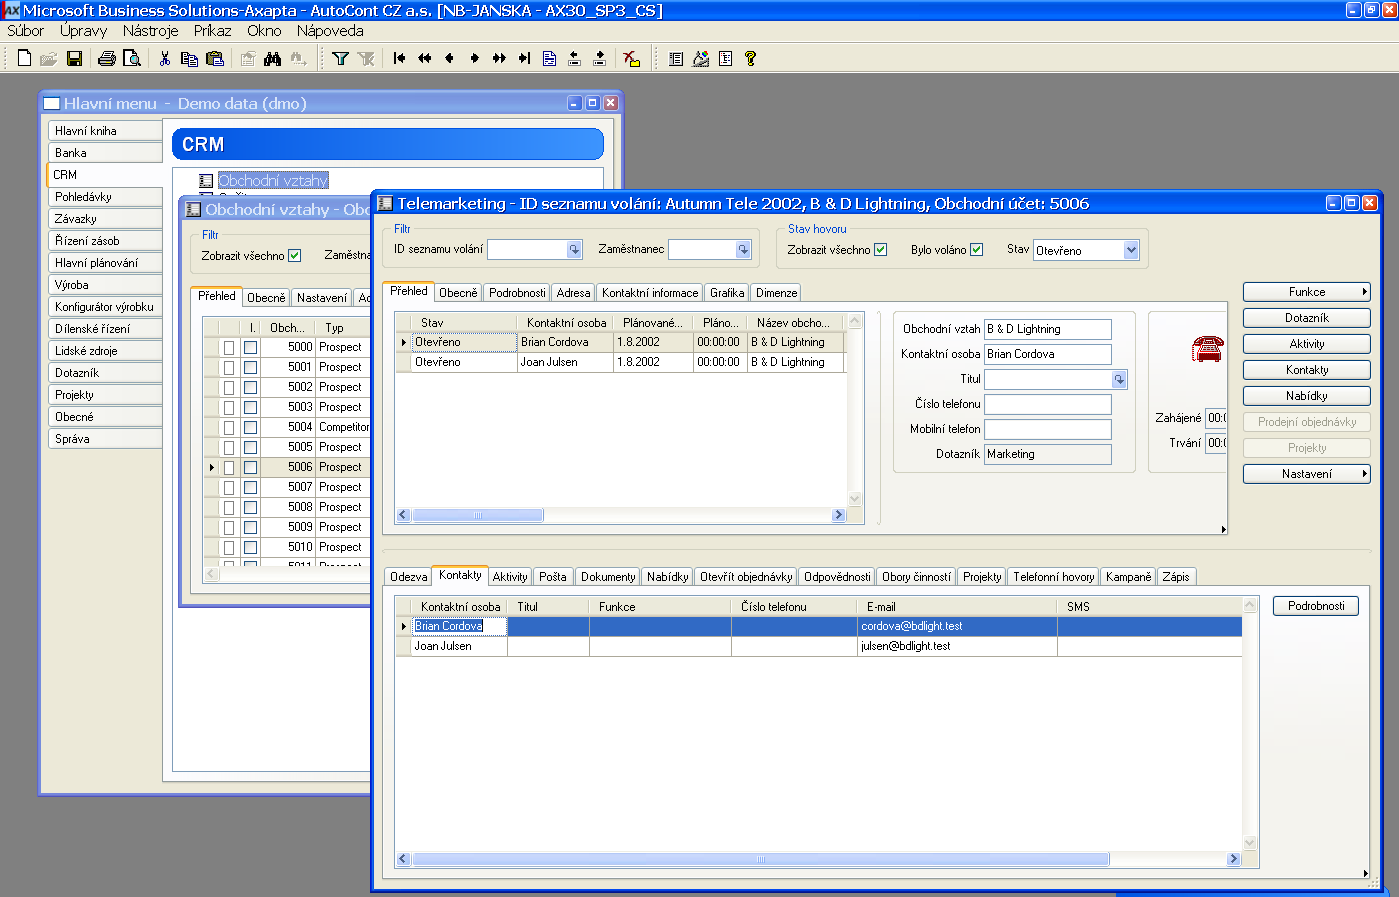The height and width of the screenshot is (897, 1399).
Task: Select Lidské zdroje in Hlavní menu
Action: point(104,351)
